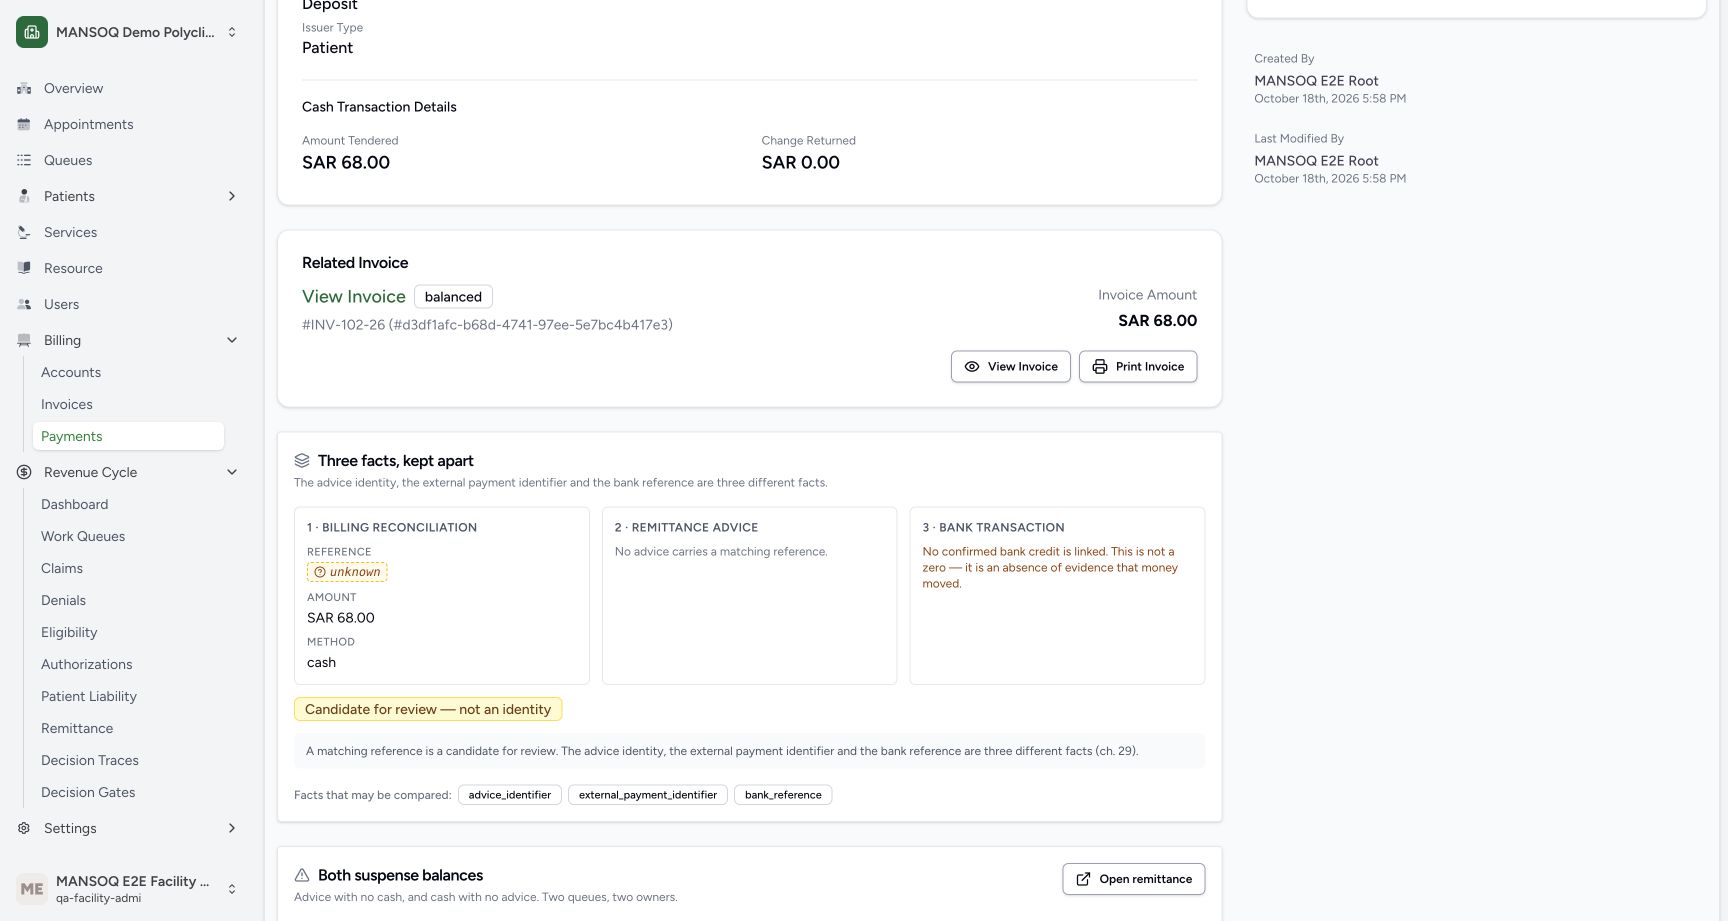This screenshot has width=1728, height=921.
Task: Collapse the Billing section chevron
Action: [232, 340]
